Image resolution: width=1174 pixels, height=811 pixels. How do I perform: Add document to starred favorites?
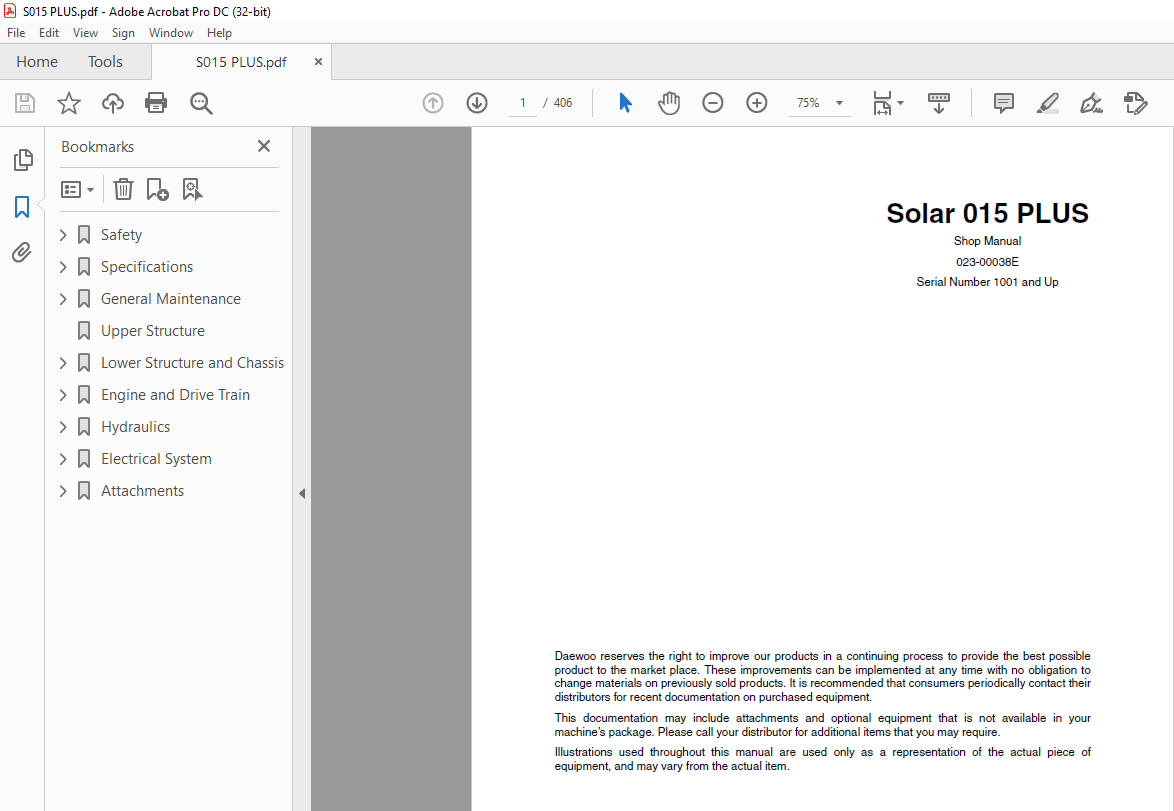pos(69,103)
